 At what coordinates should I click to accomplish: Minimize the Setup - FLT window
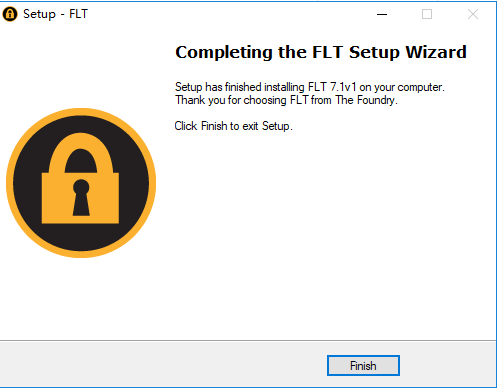pos(382,14)
